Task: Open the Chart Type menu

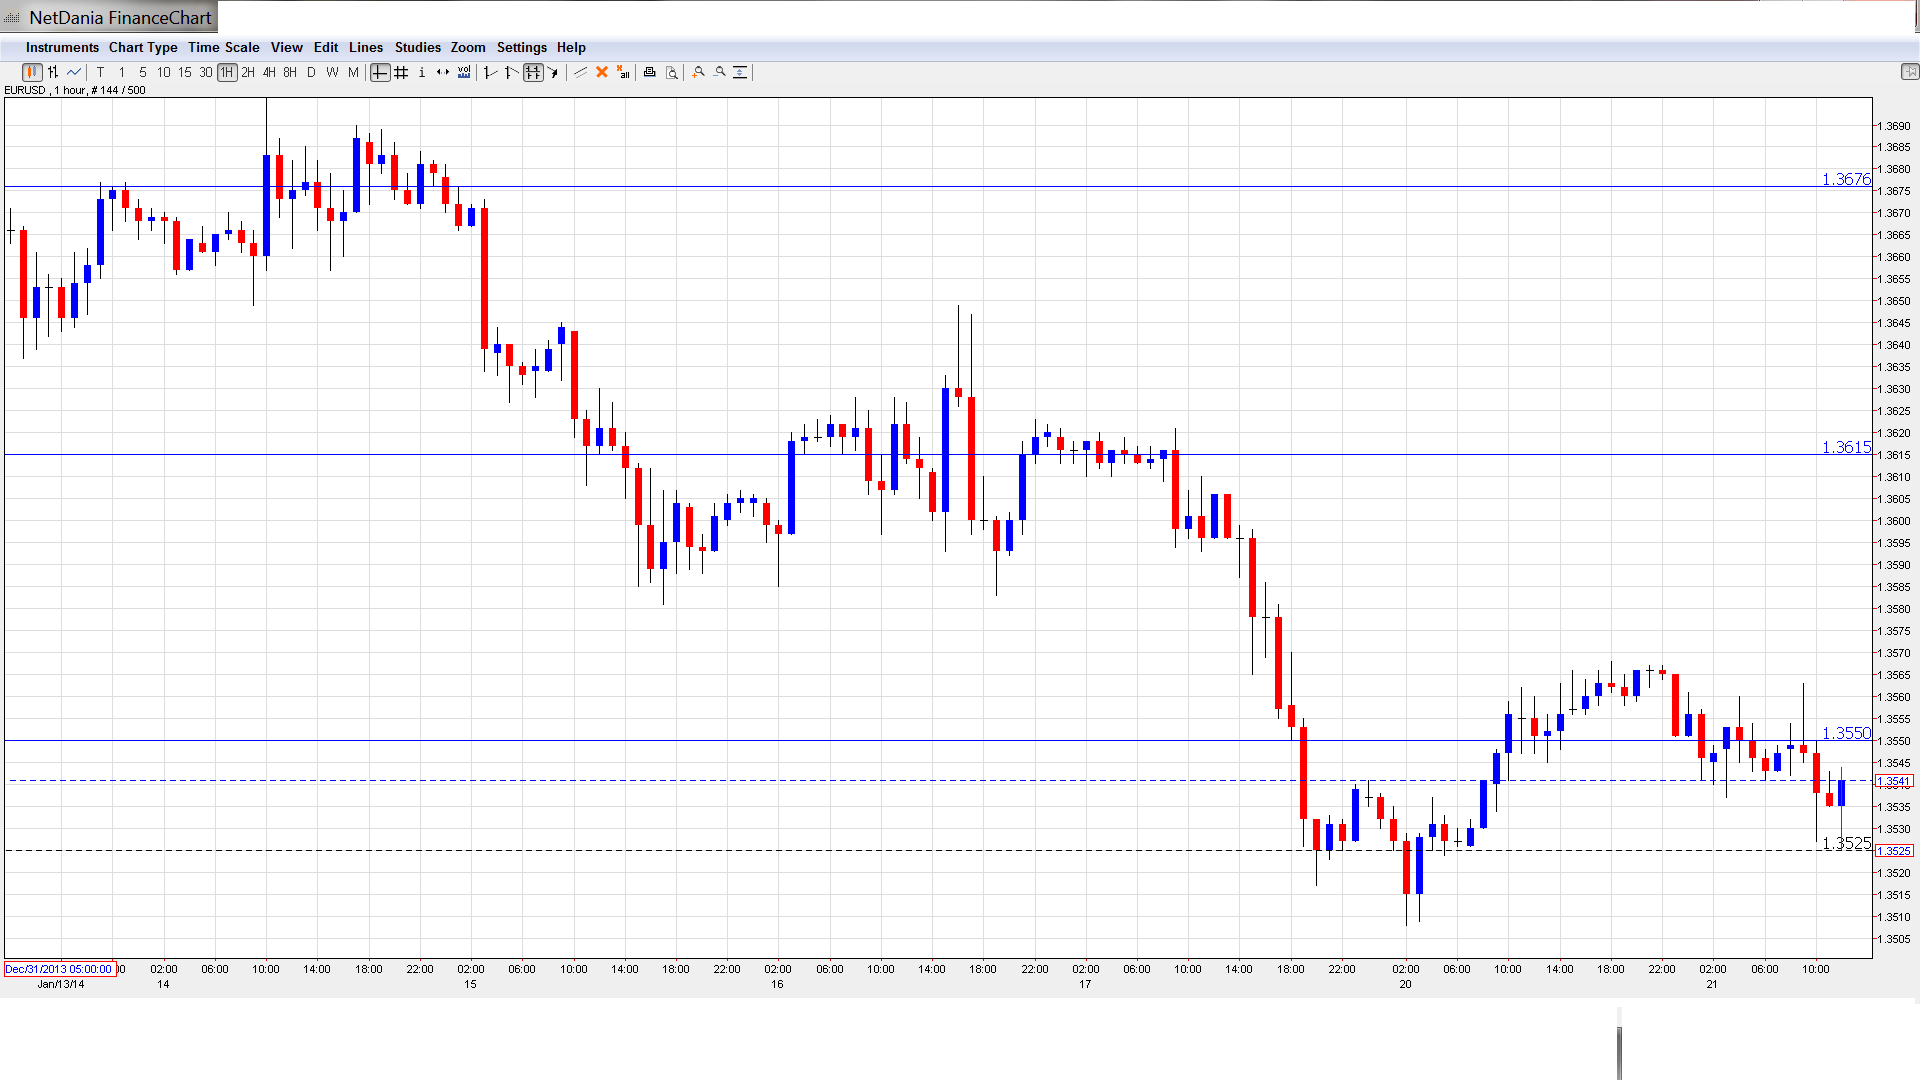Action: [143, 47]
